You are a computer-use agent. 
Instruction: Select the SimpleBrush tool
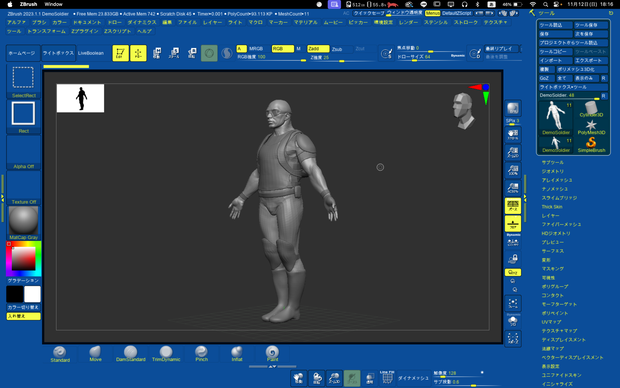point(591,145)
